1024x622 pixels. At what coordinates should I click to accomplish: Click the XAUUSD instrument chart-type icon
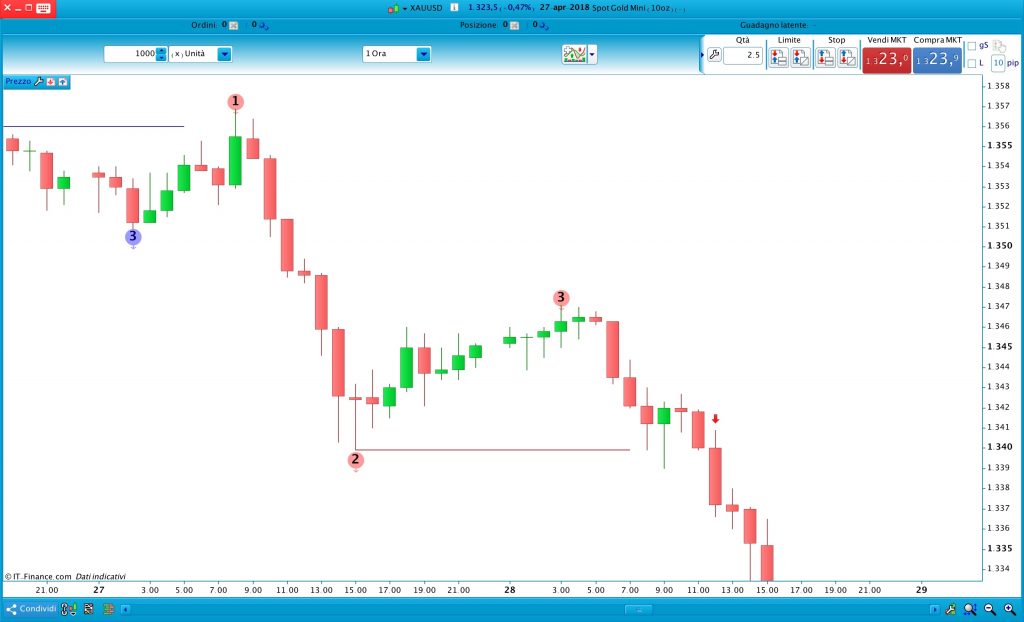pos(393,8)
